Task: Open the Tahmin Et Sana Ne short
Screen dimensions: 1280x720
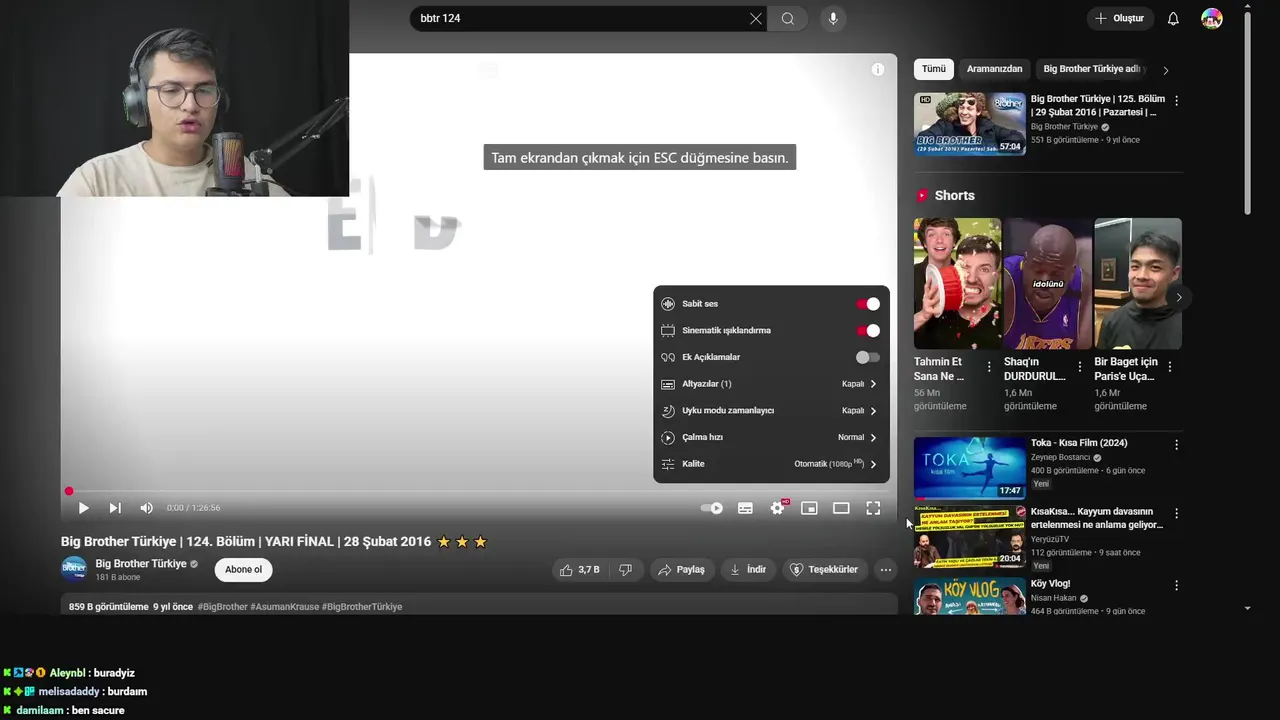Action: [x=957, y=283]
